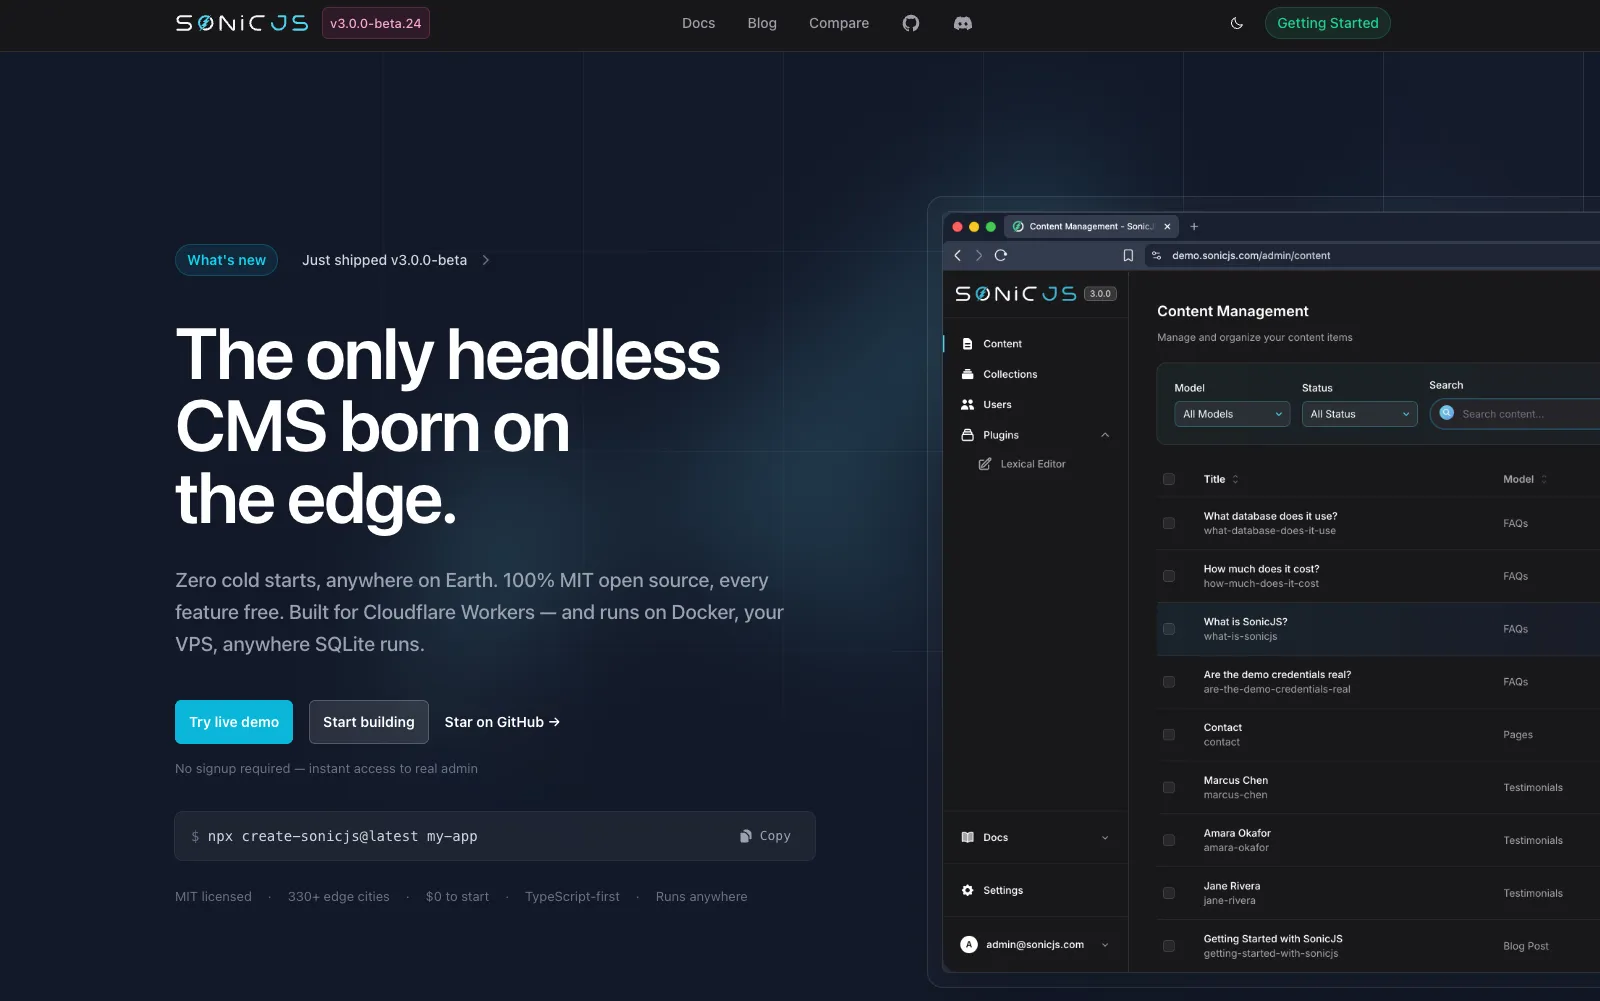Click the browser reload icon in demo window
The image size is (1600, 1001).
pos(1000,255)
